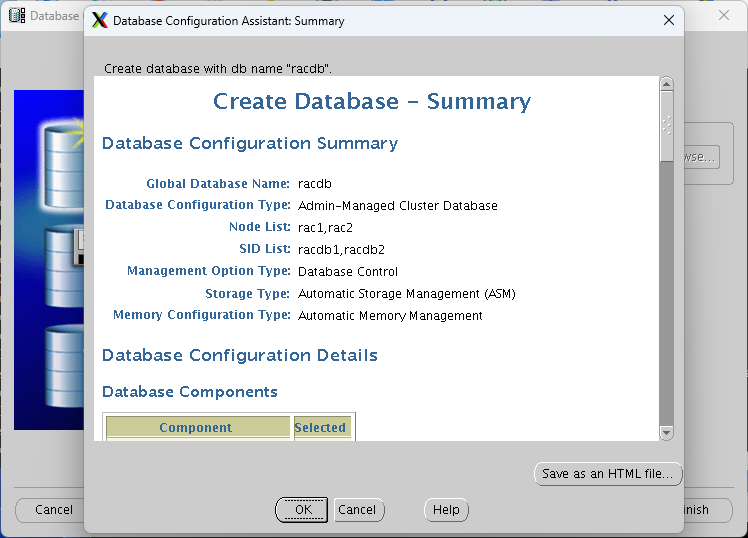Click Cancel in the background wizard window
This screenshot has width=748, height=538.
tap(50, 510)
